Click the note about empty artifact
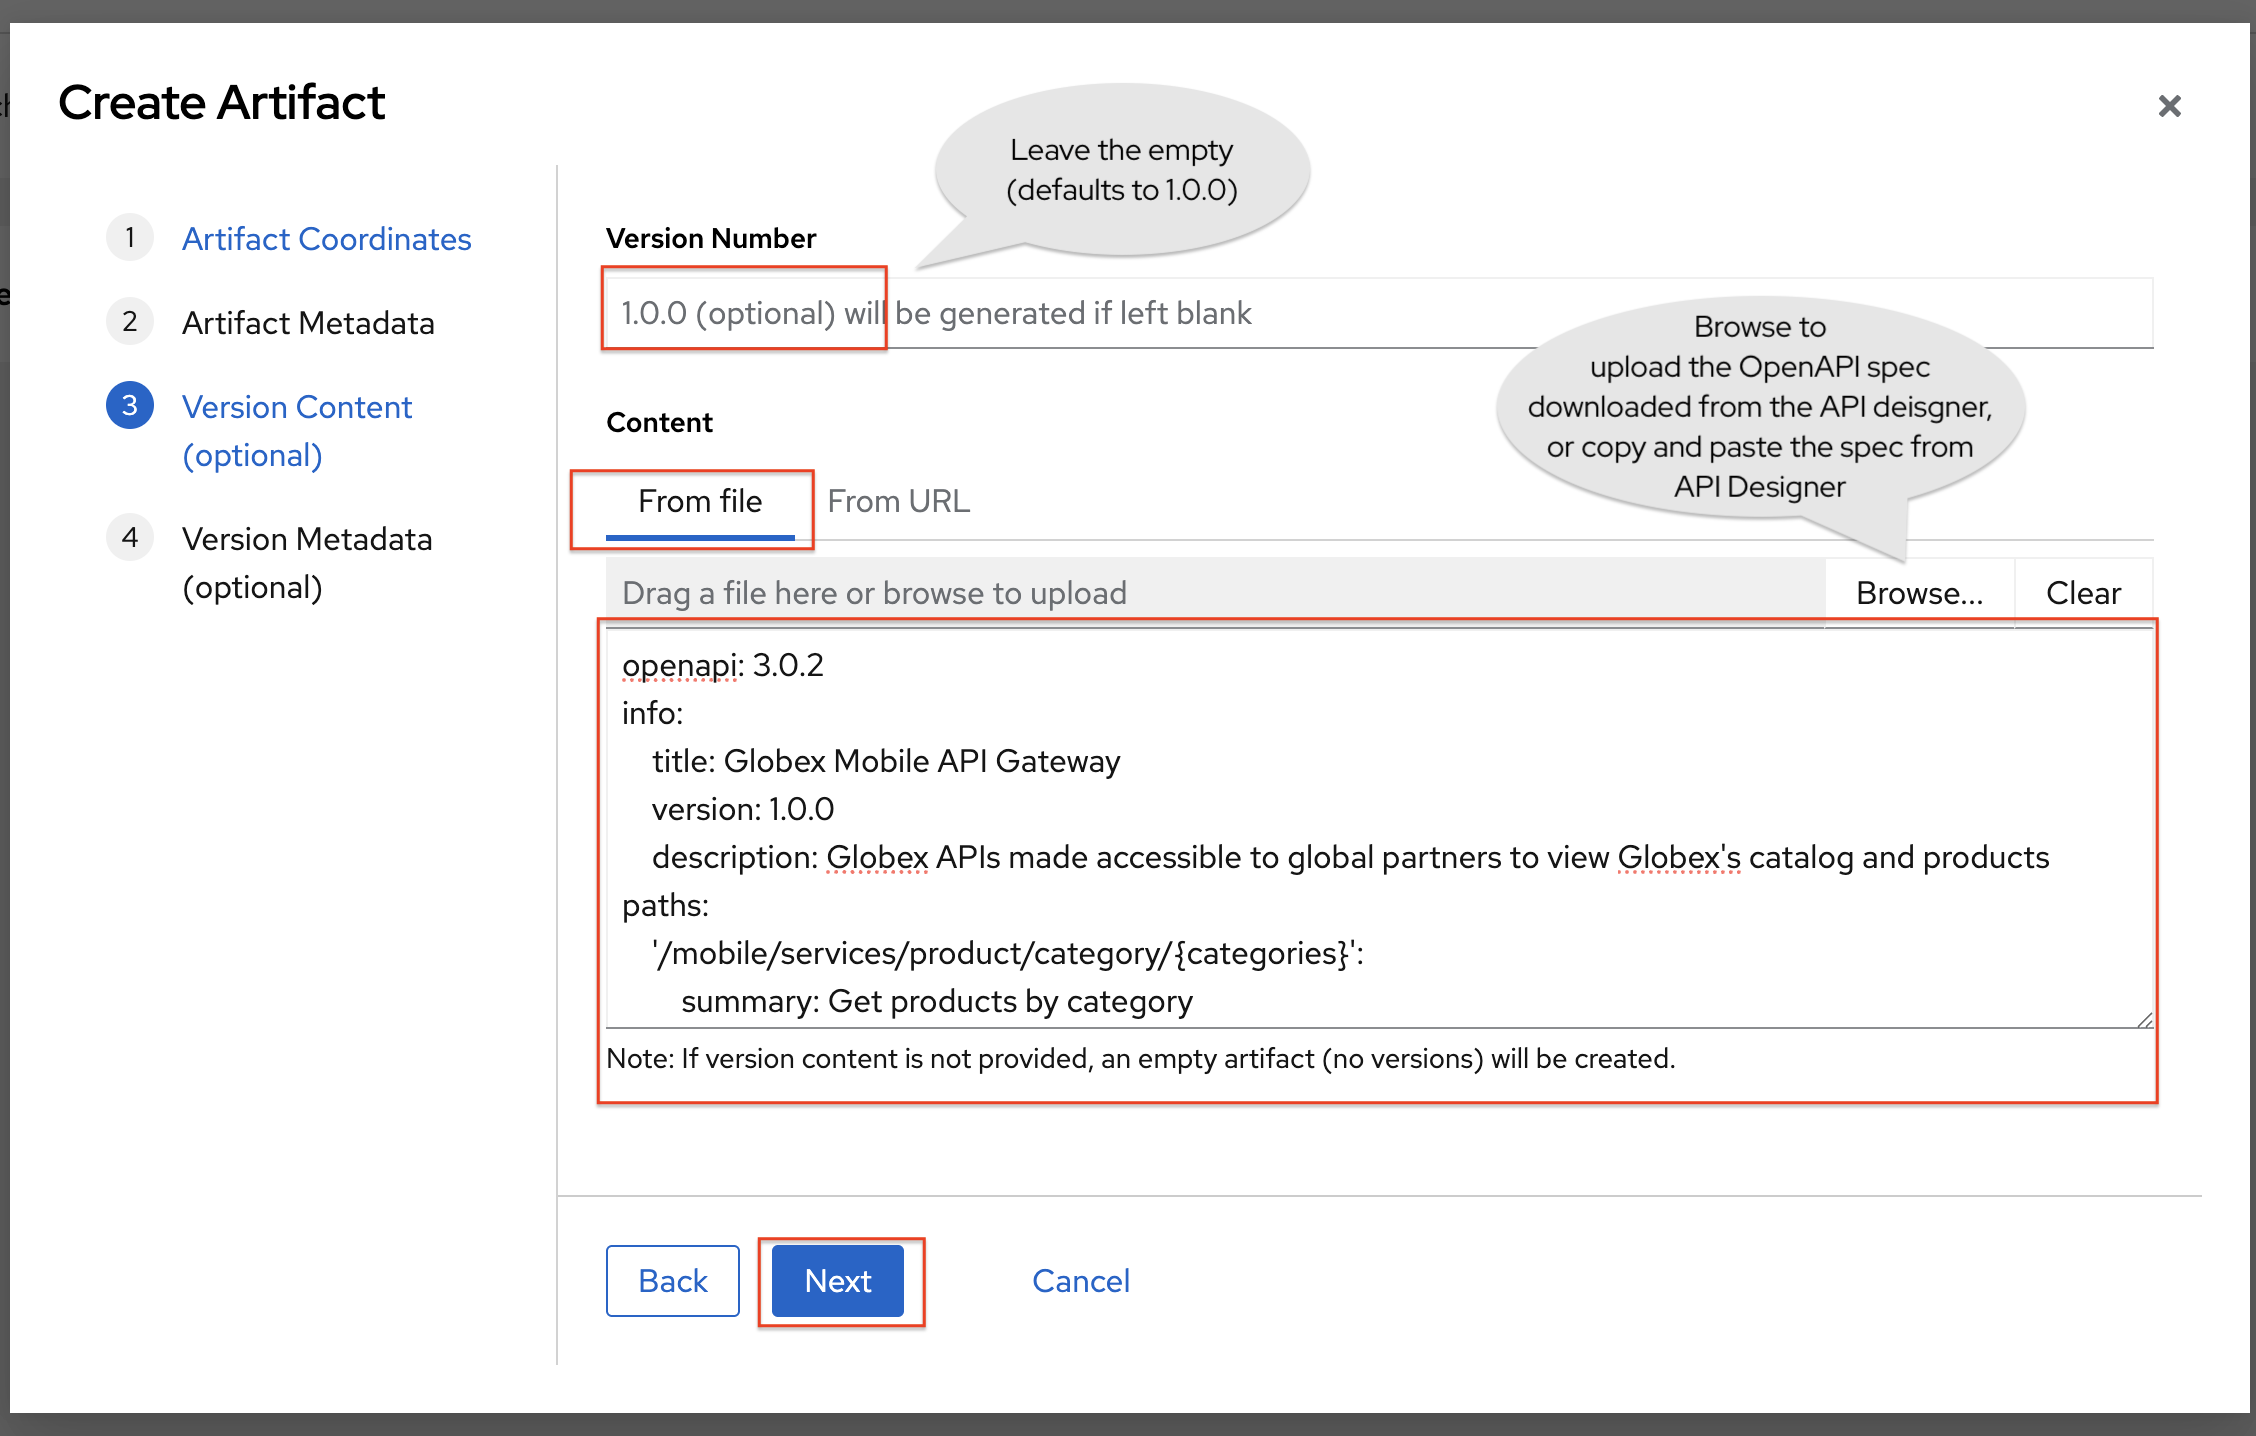Viewport: 2256px width, 1436px height. tap(1141, 1058)
